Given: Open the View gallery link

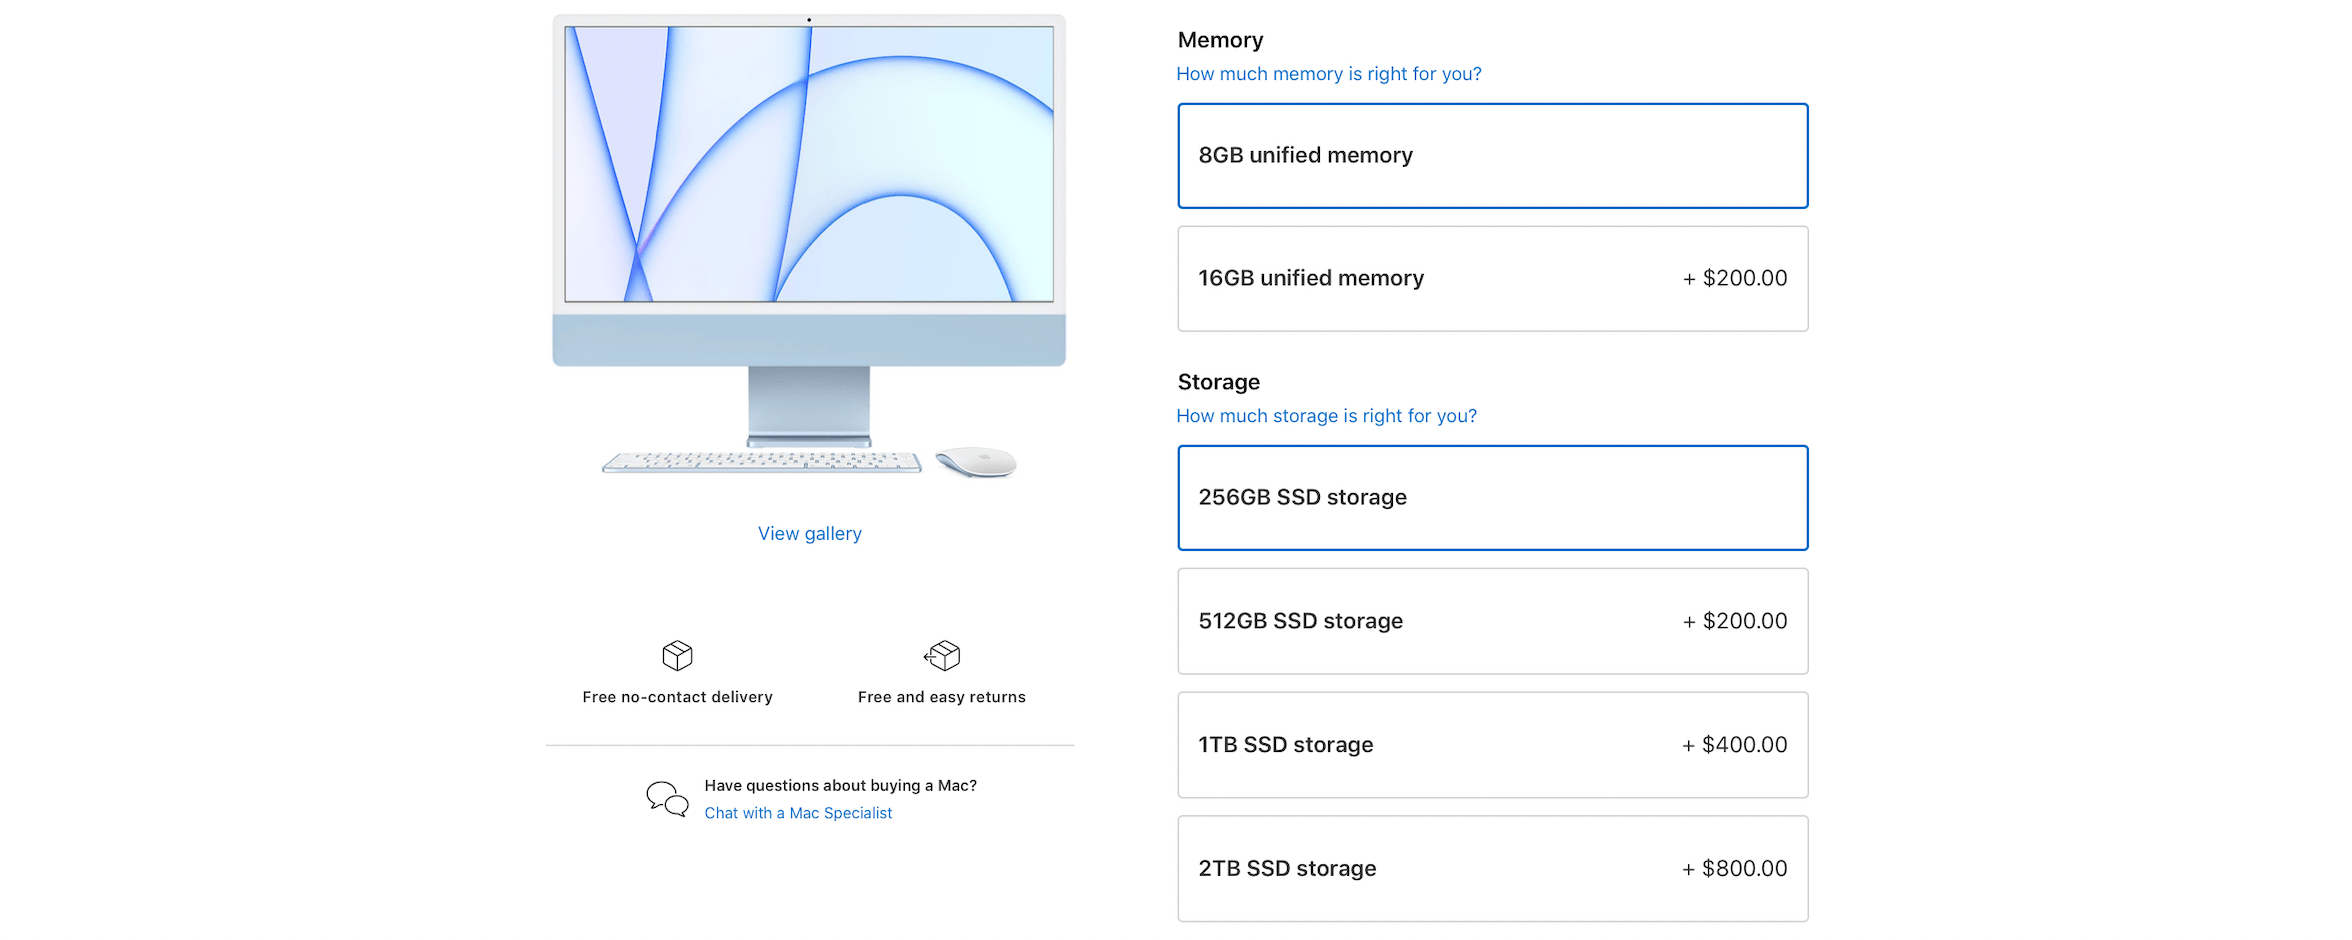Looking at the screenshot, I should pyautogui.click(x=809, y=533).
